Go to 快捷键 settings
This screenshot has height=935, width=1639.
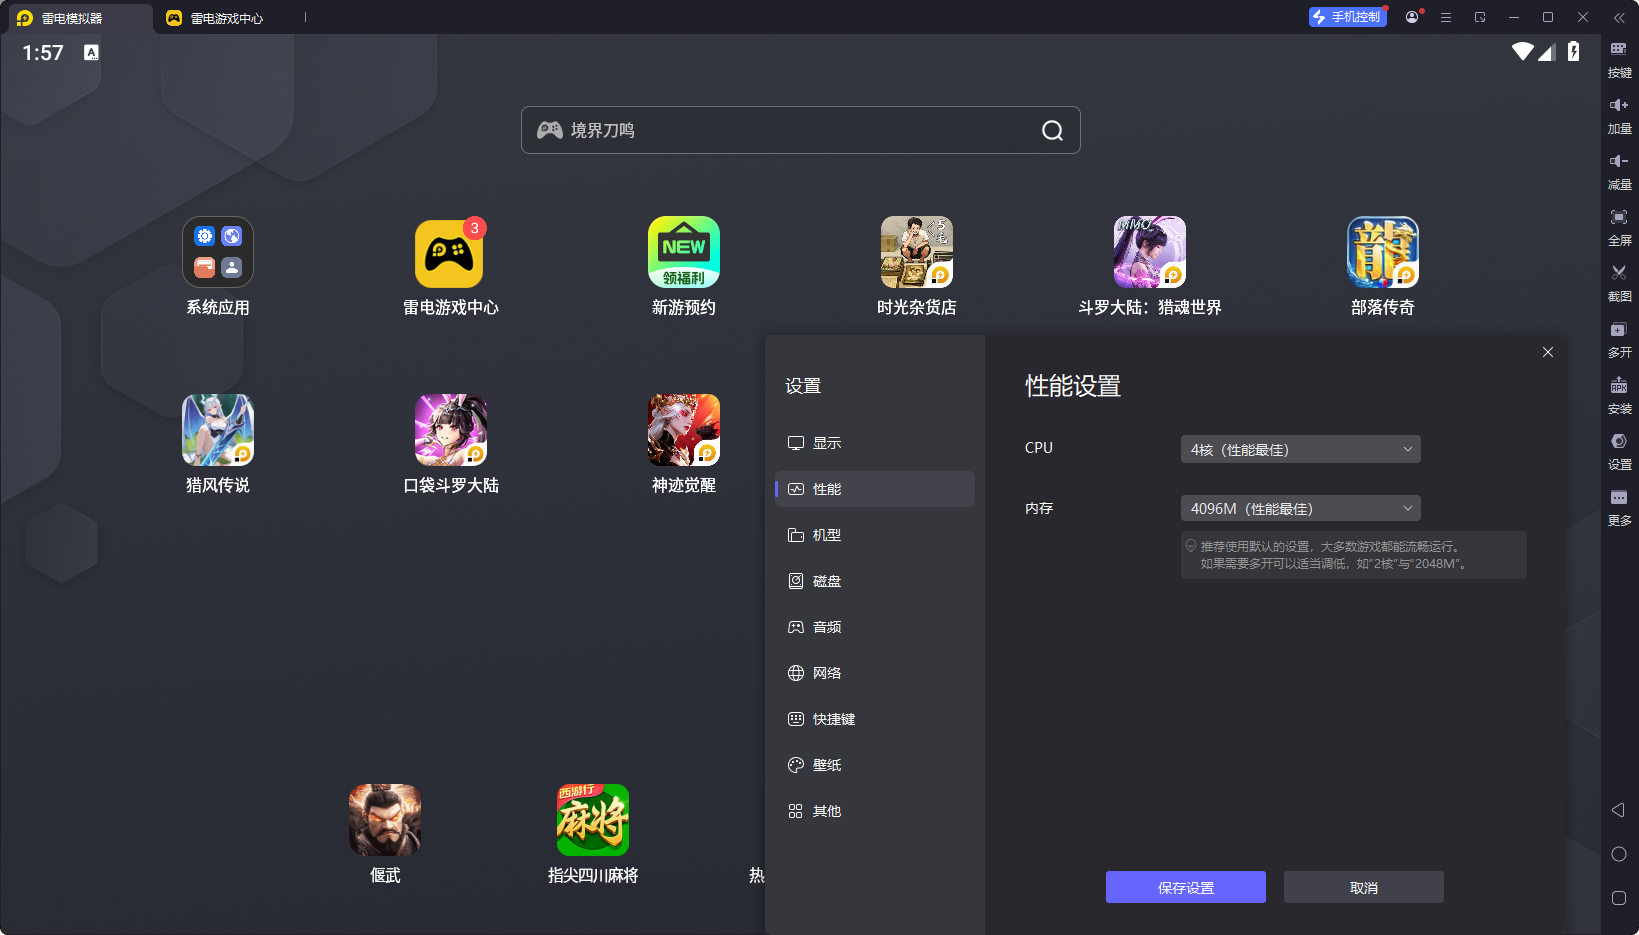tap(875, 719)
